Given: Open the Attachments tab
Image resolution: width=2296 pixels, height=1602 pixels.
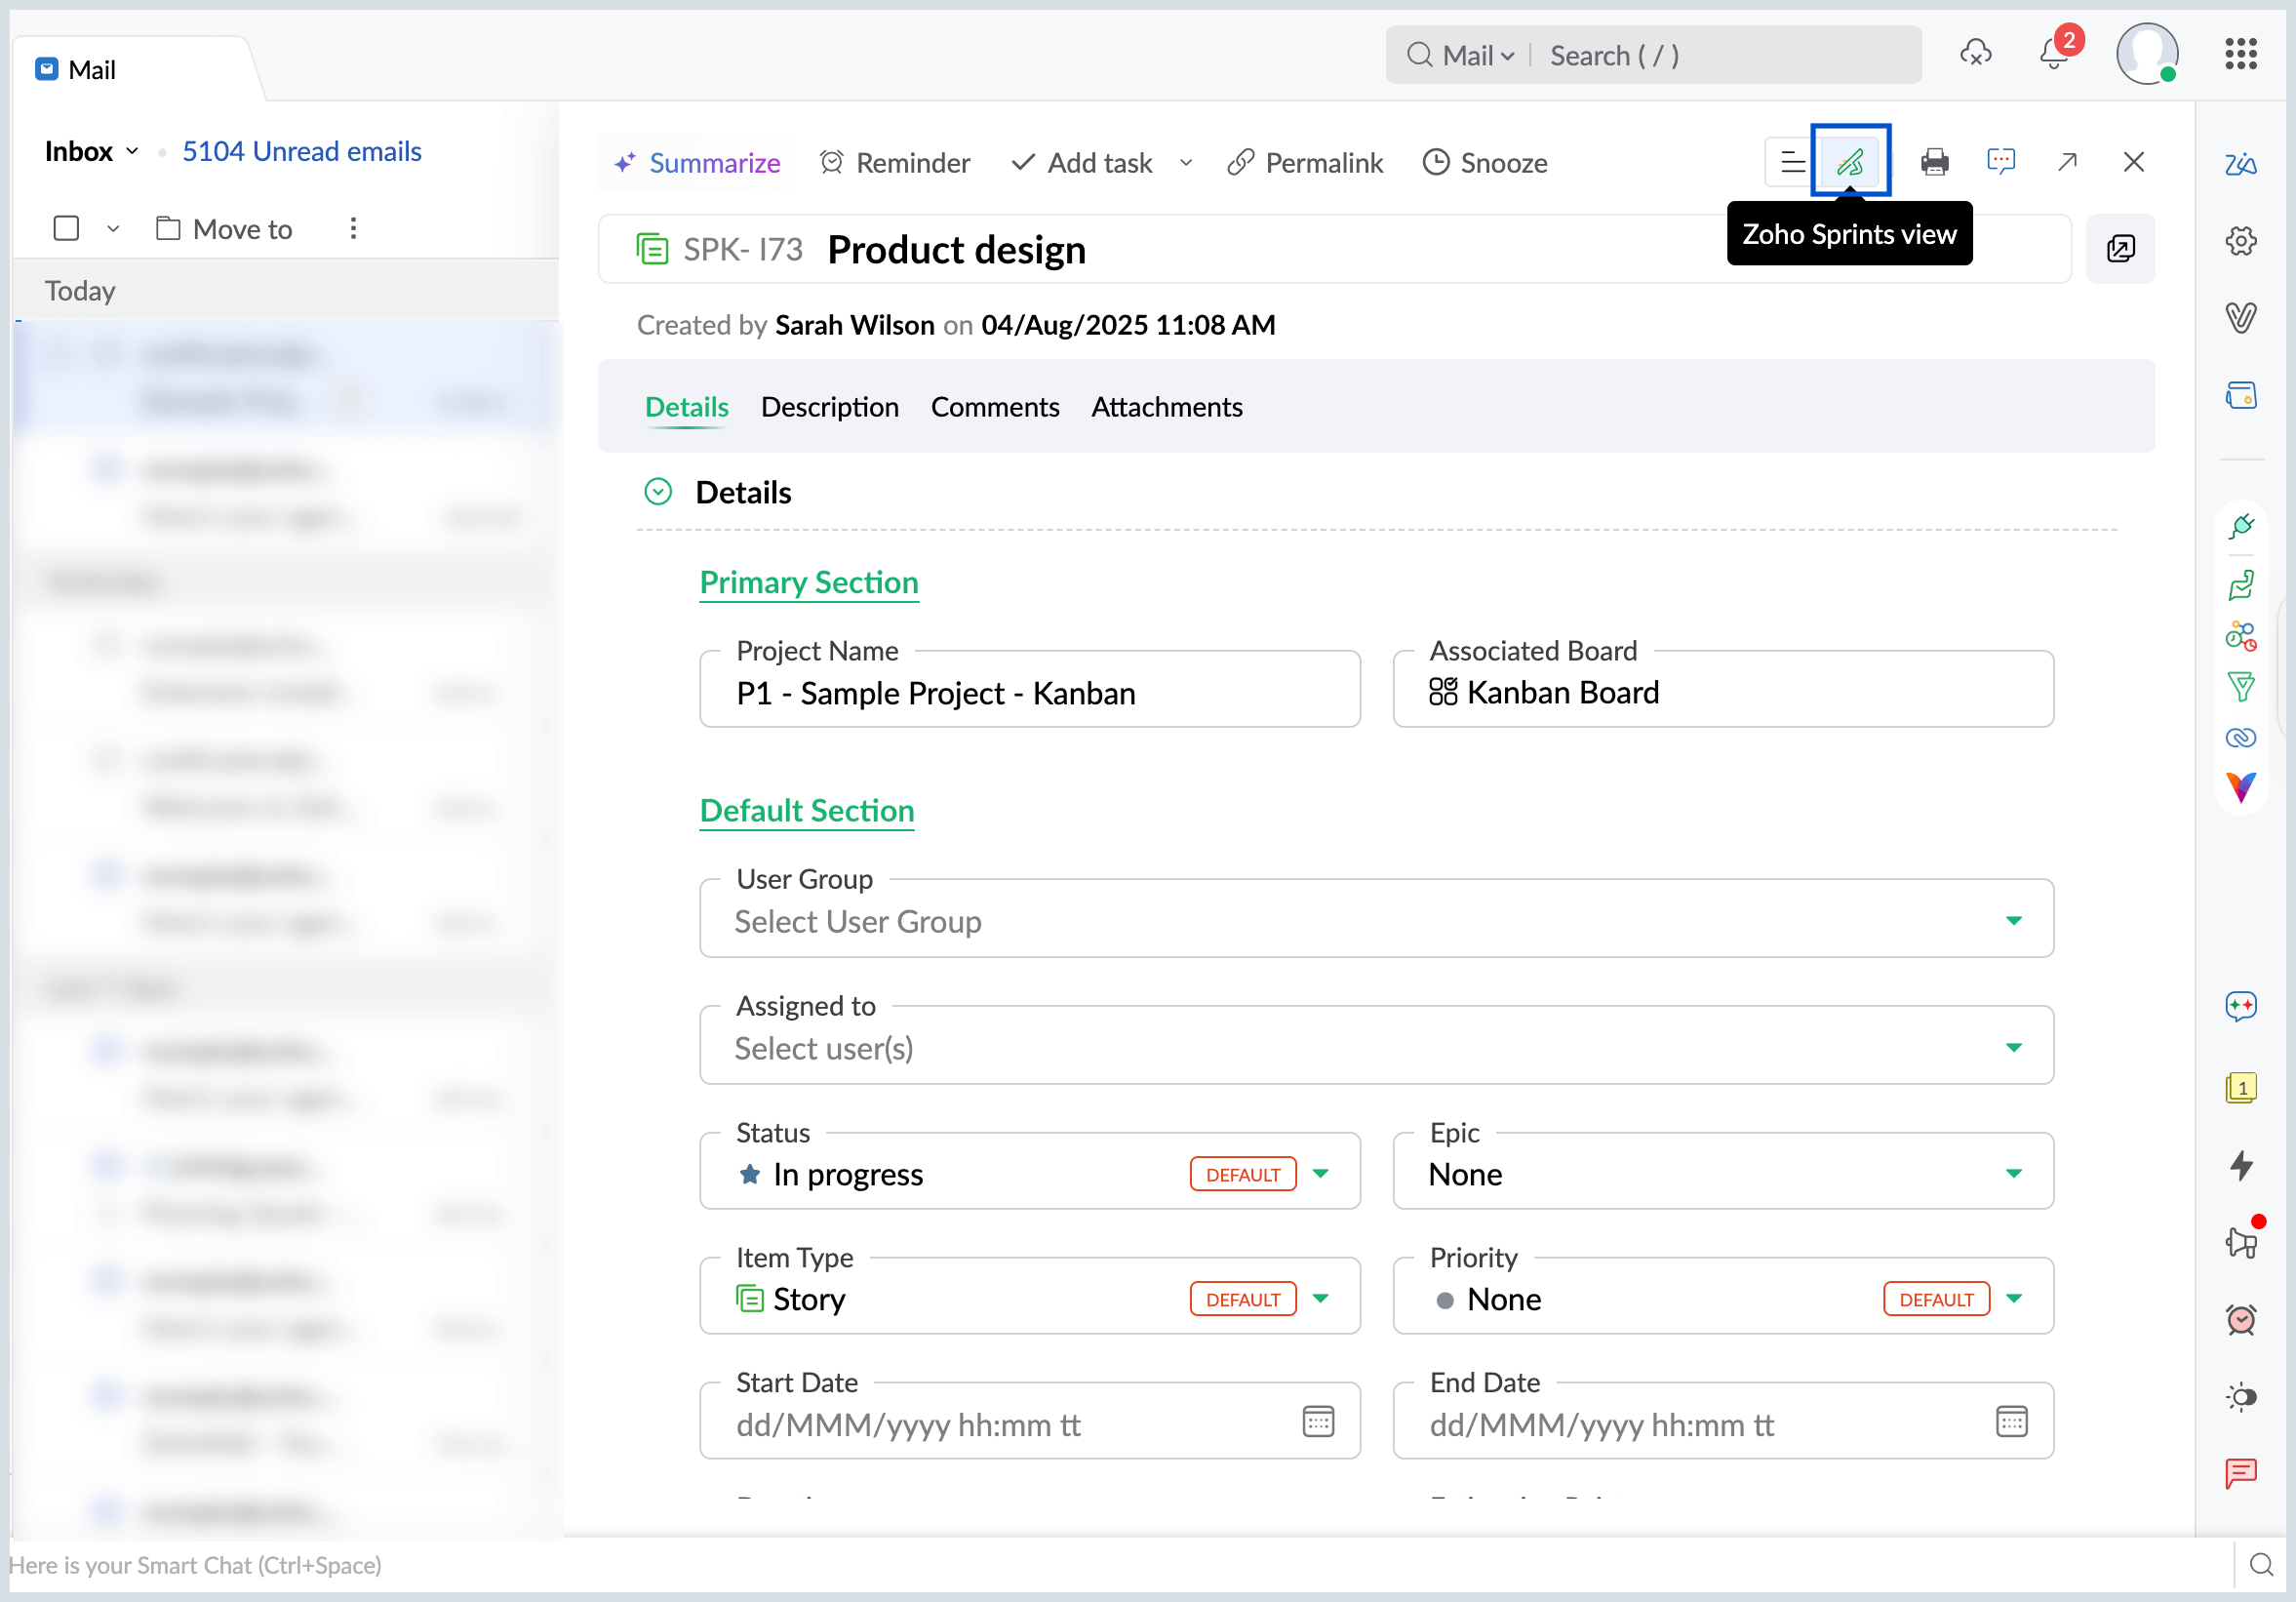Looking at the screenshot, I should coord(1167,407).
